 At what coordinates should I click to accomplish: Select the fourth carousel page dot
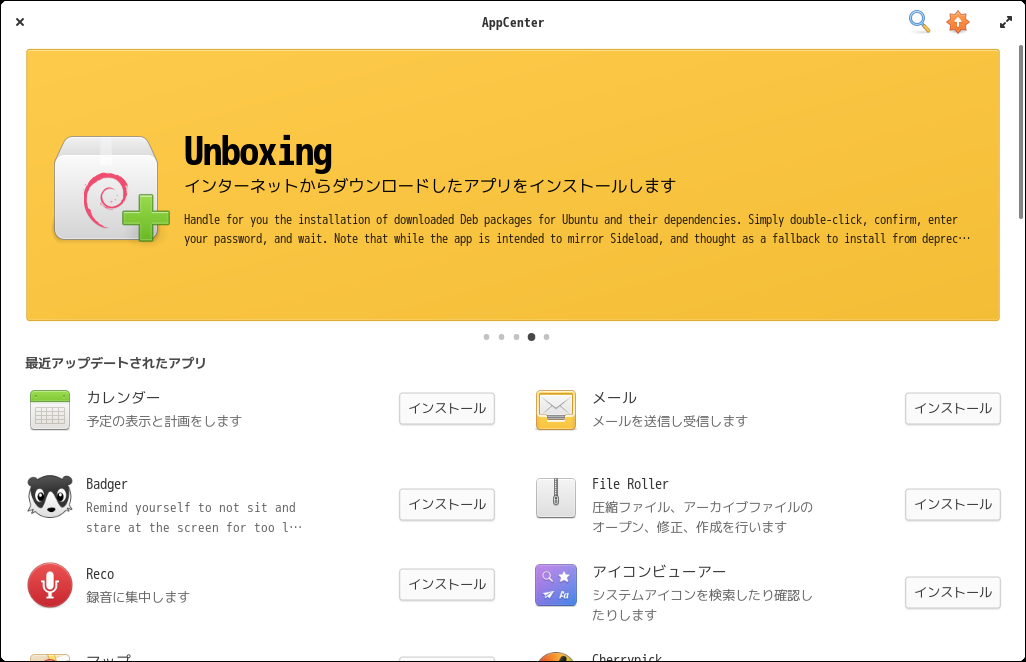pyautogui.click(x=531, y=337)
